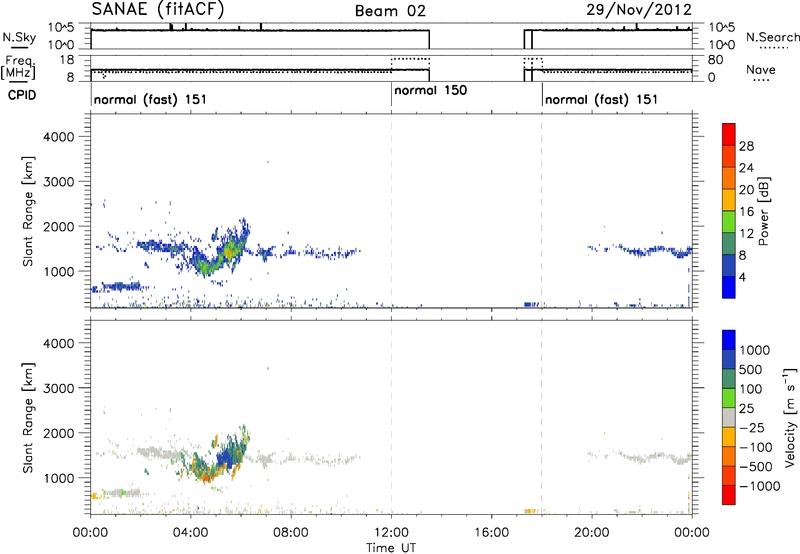
Task: Click the 3000 tick on the velocity panel
Action: pos(59,388)
